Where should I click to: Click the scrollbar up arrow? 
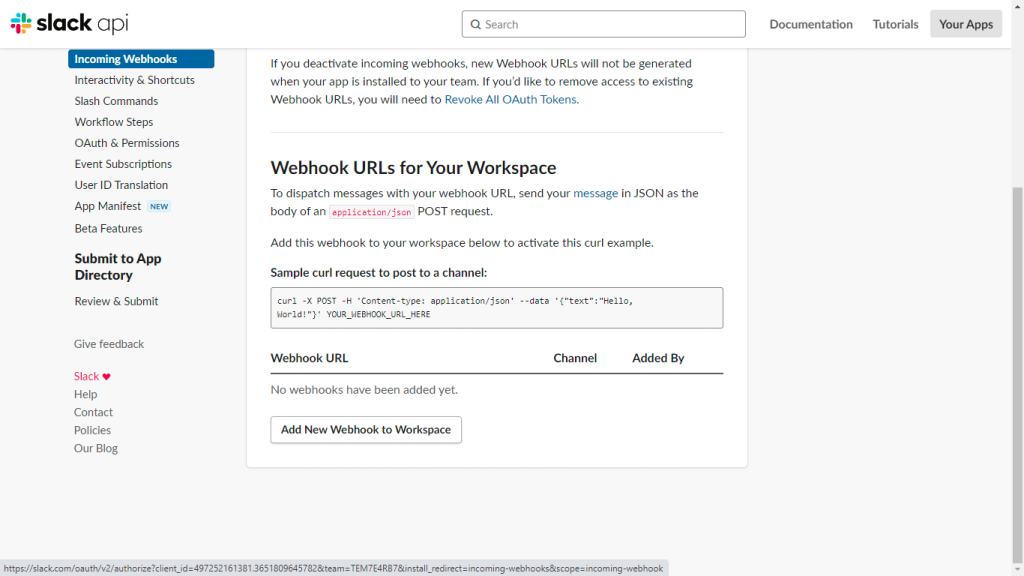[x=1017, y=5]
